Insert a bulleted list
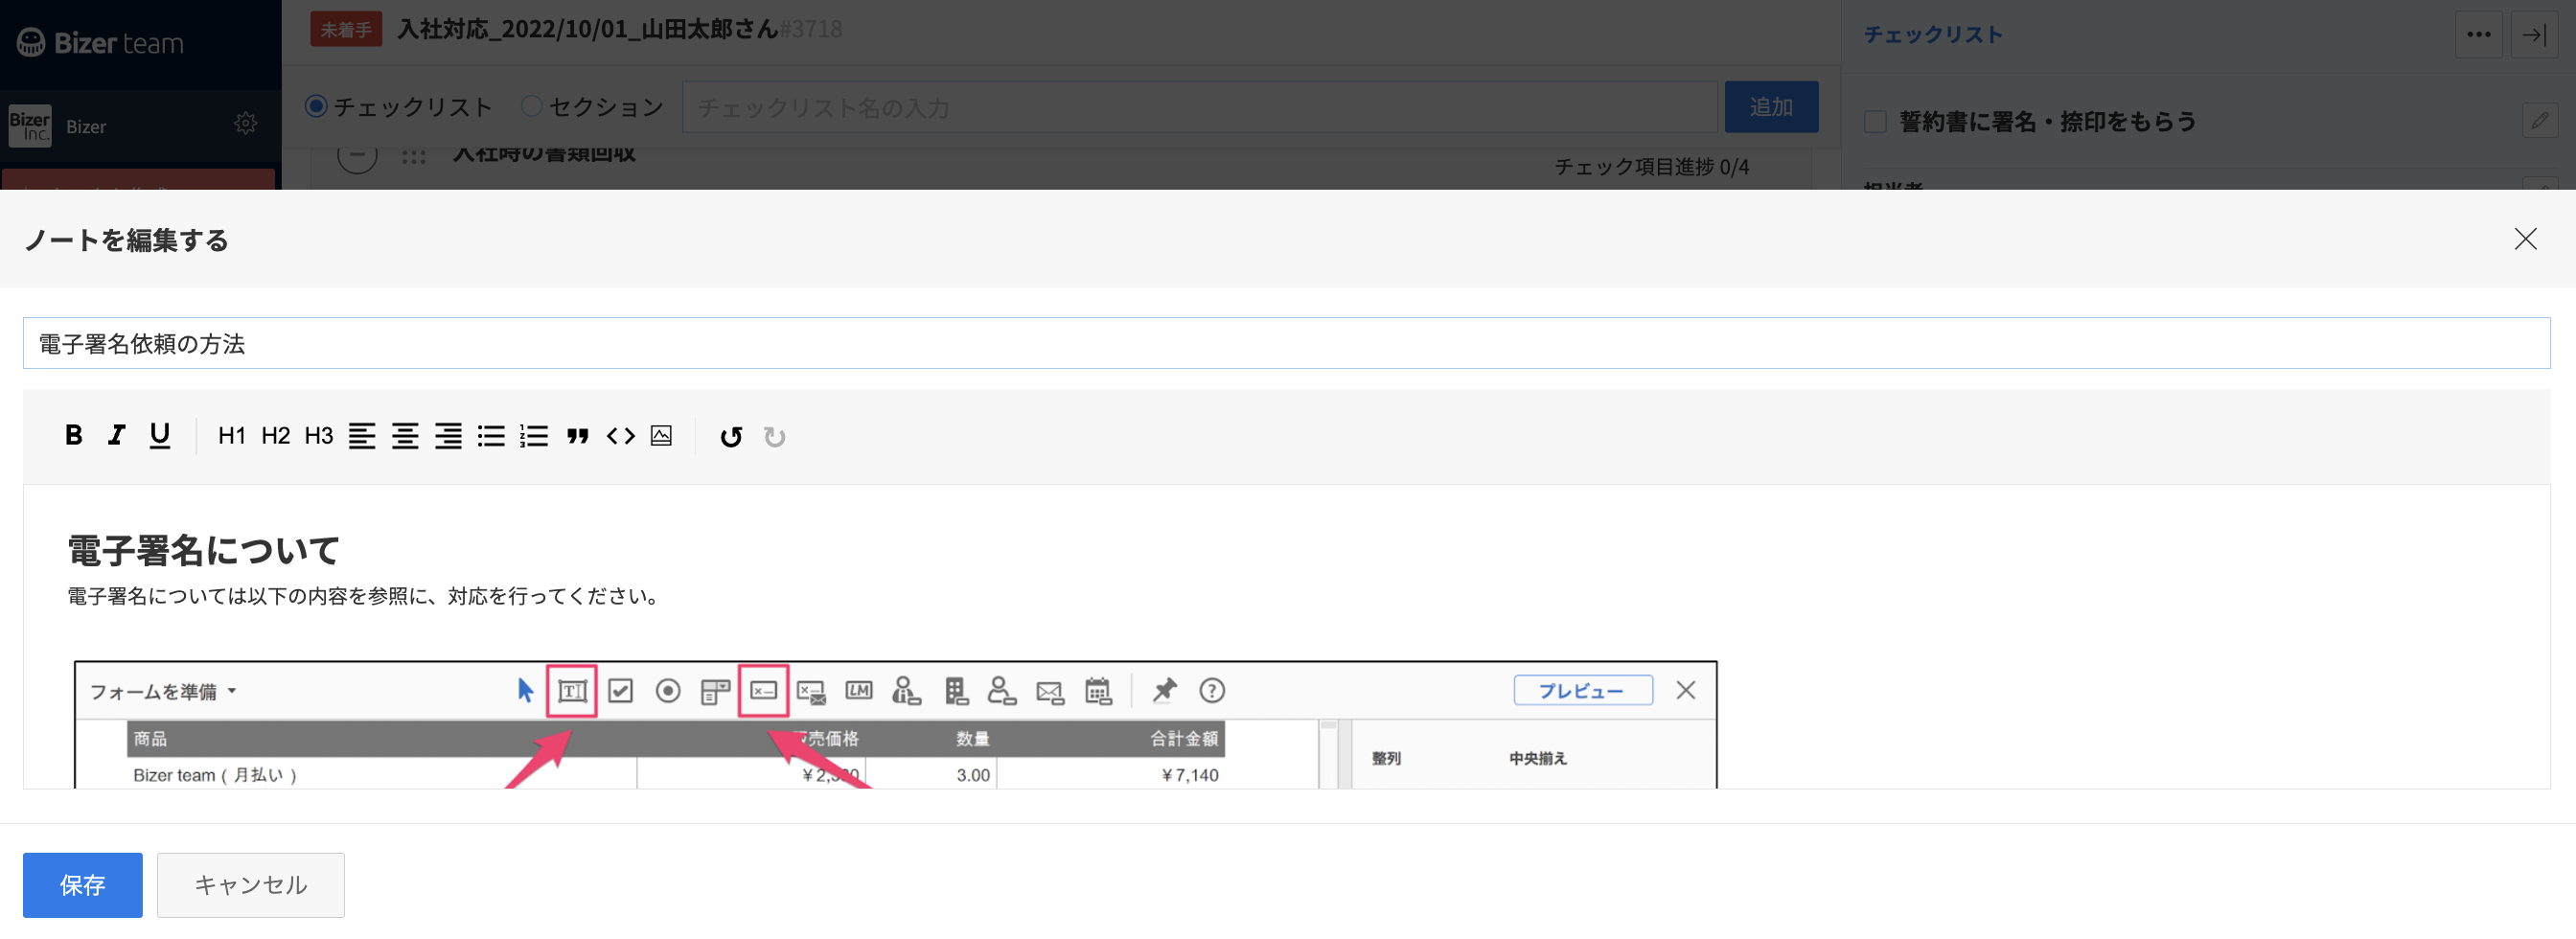Screen dimensions: 2576x939 [x=491, y=436]
